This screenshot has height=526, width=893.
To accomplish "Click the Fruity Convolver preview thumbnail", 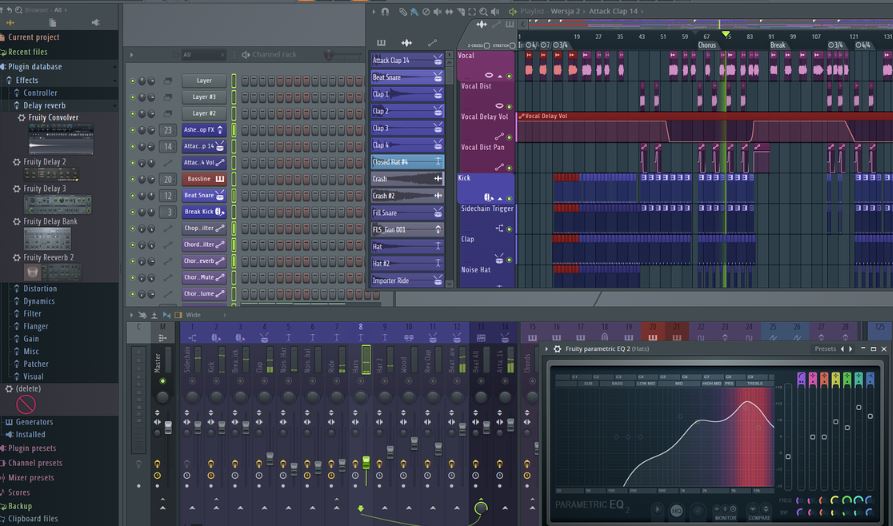I will tap(61, 139).
